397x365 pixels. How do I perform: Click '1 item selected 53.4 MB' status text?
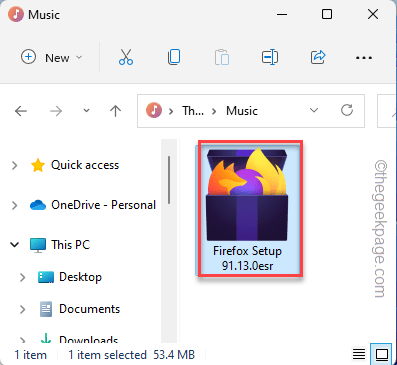[131, 355]
